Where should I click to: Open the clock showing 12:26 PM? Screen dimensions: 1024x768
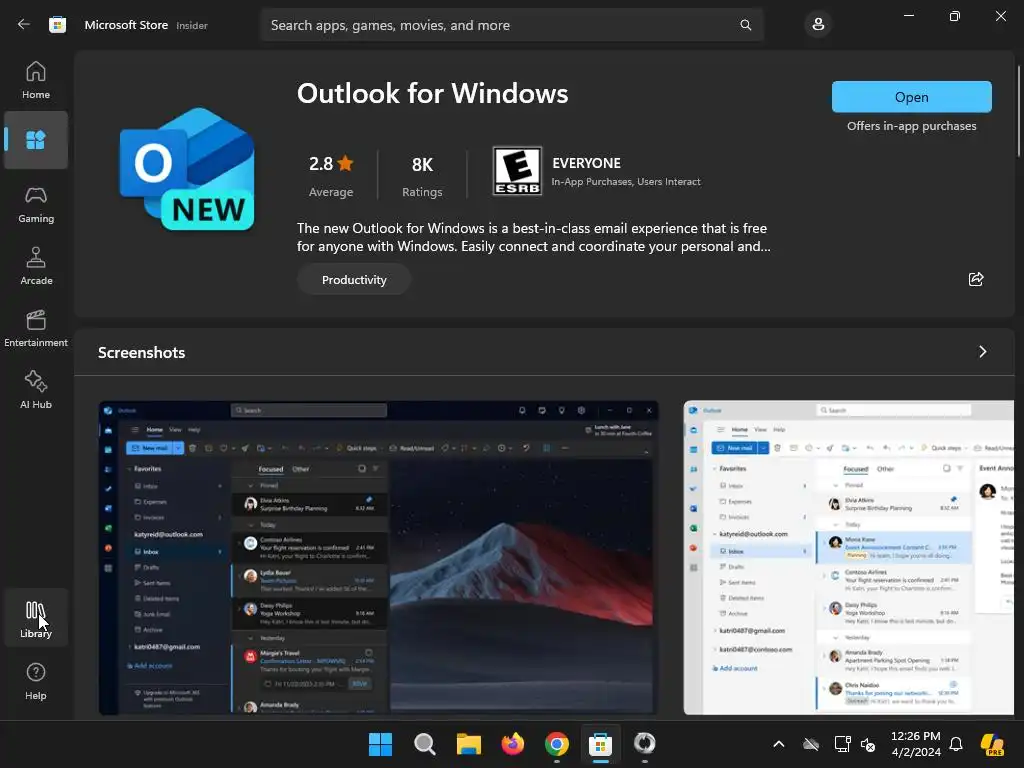pyautogui.click(x=916, y=744)
